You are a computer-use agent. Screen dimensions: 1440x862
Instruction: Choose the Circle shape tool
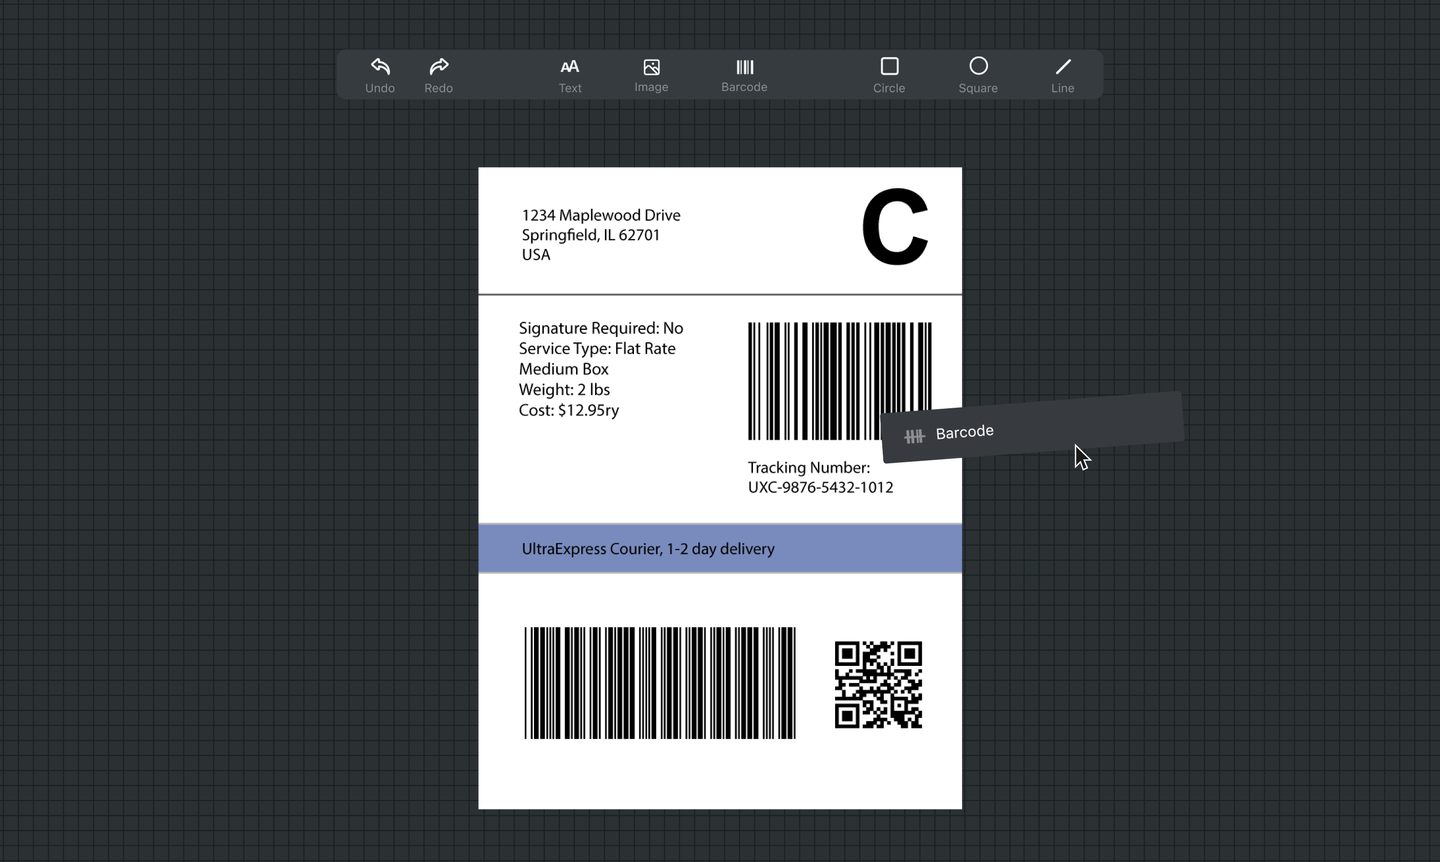[889, 75]
